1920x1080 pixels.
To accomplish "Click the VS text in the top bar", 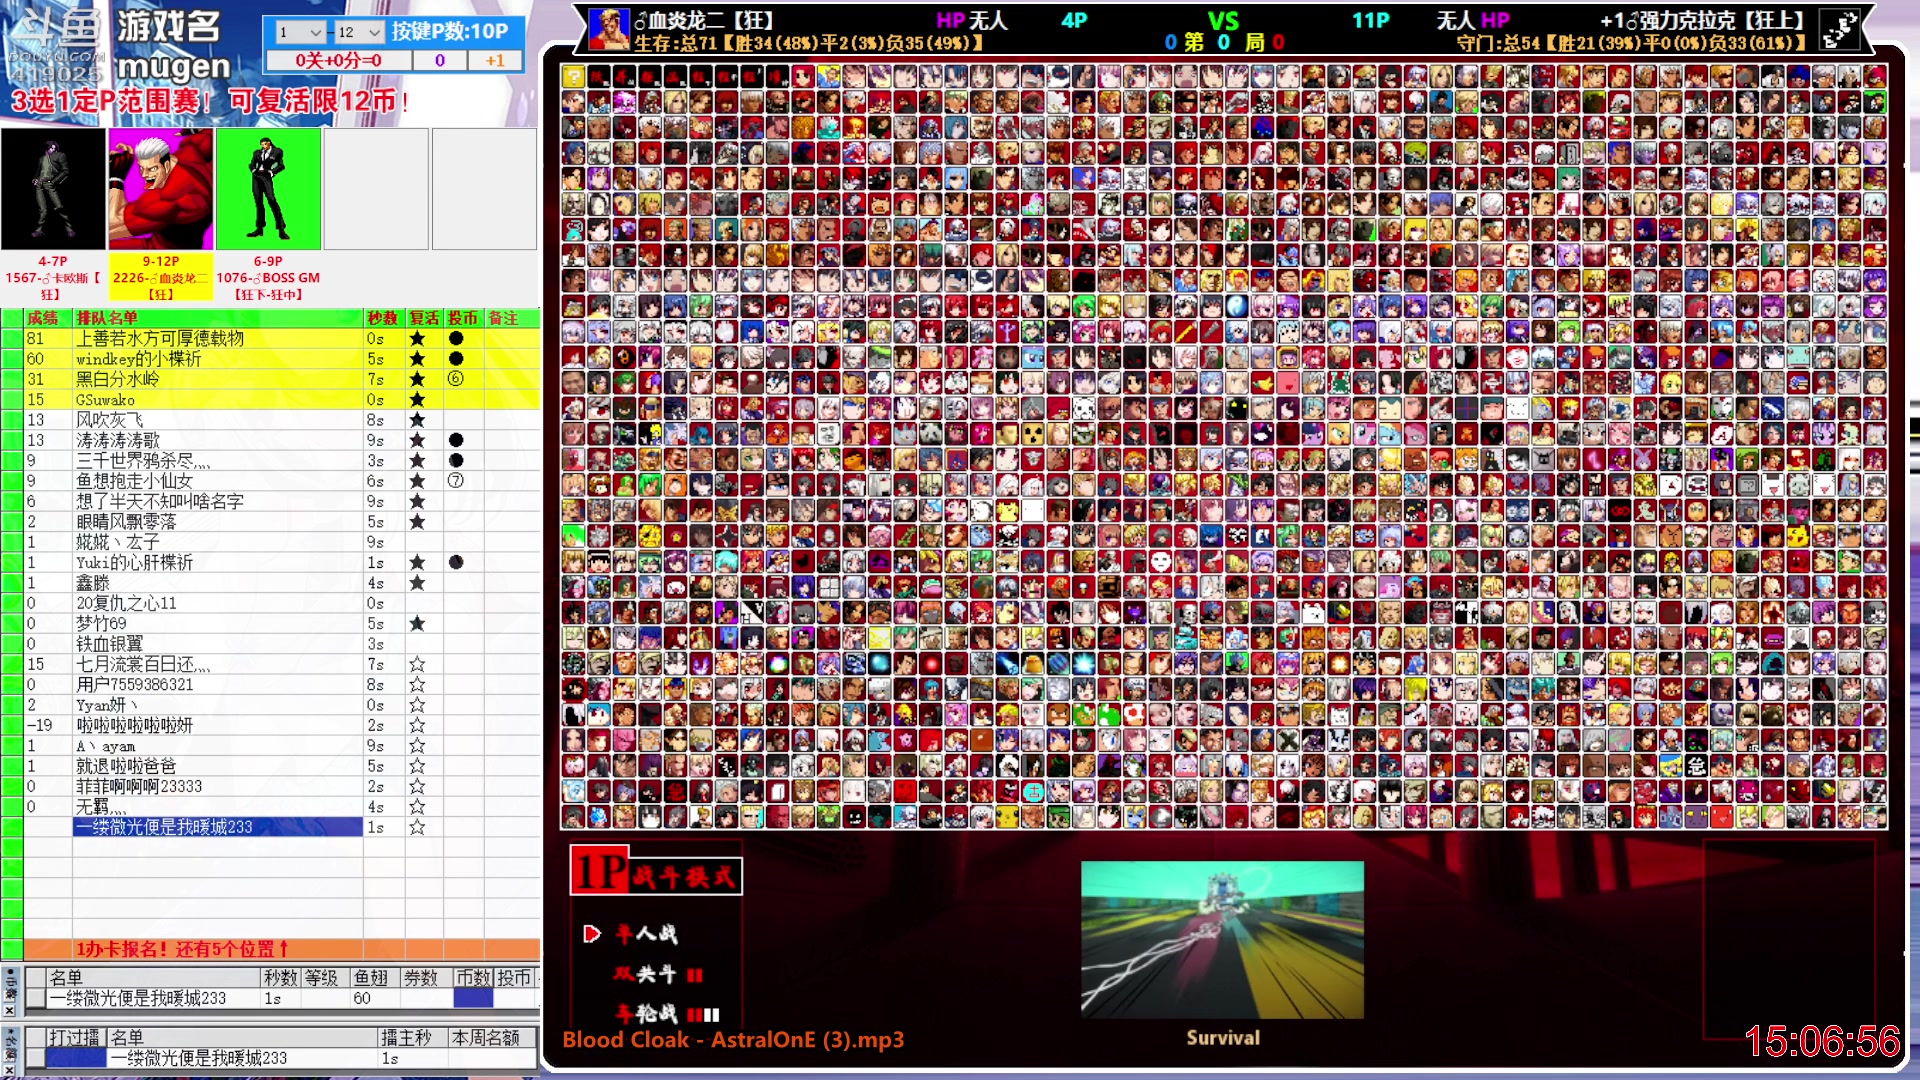I will 1223,21.
